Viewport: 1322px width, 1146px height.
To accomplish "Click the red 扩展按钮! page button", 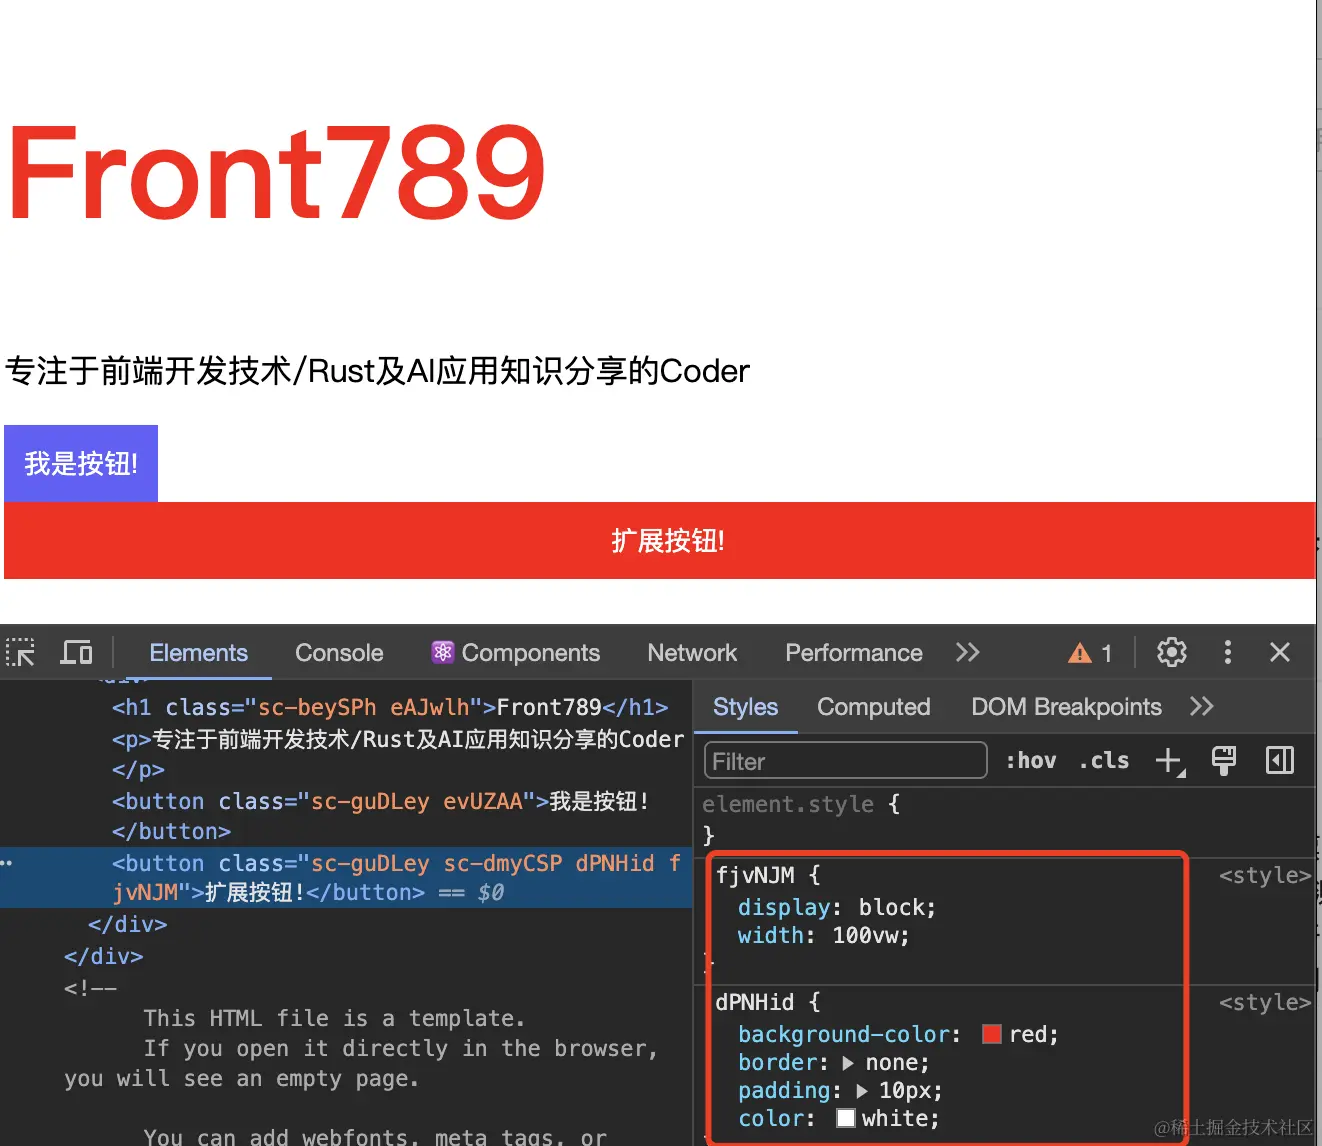I will pyautogui.click(x=659, y=540).
